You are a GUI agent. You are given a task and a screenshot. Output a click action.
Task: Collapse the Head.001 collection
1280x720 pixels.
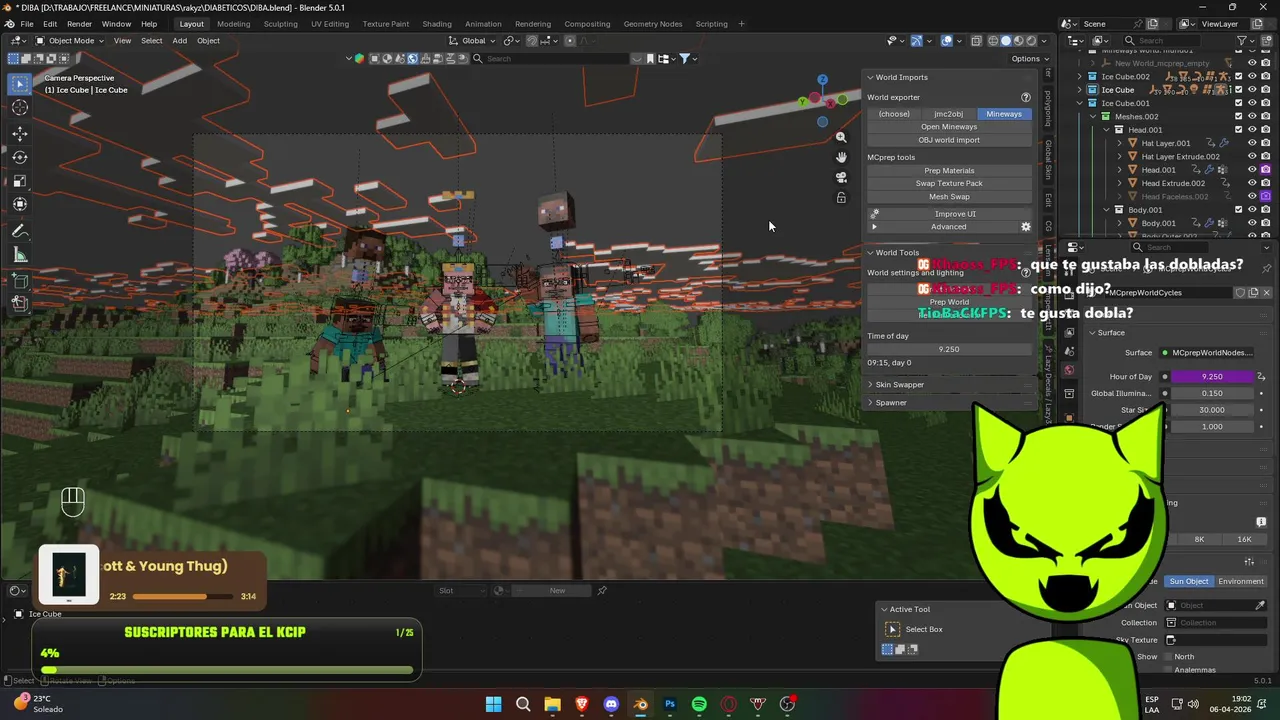click(x=1107, y=130)
